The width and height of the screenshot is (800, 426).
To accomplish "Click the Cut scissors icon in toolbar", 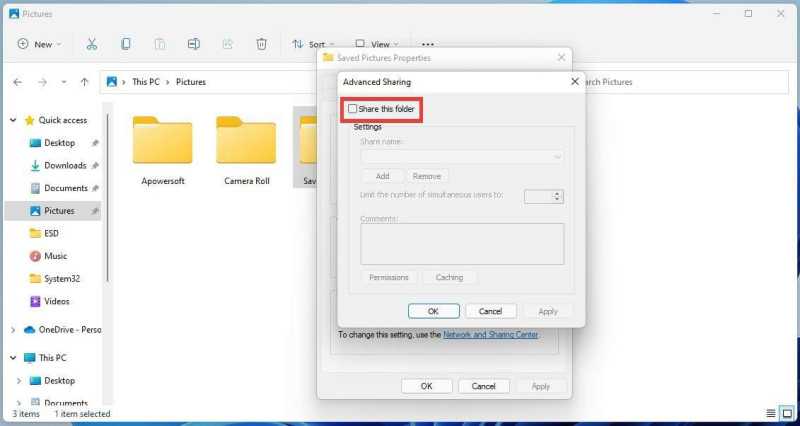I will [92, 44].
